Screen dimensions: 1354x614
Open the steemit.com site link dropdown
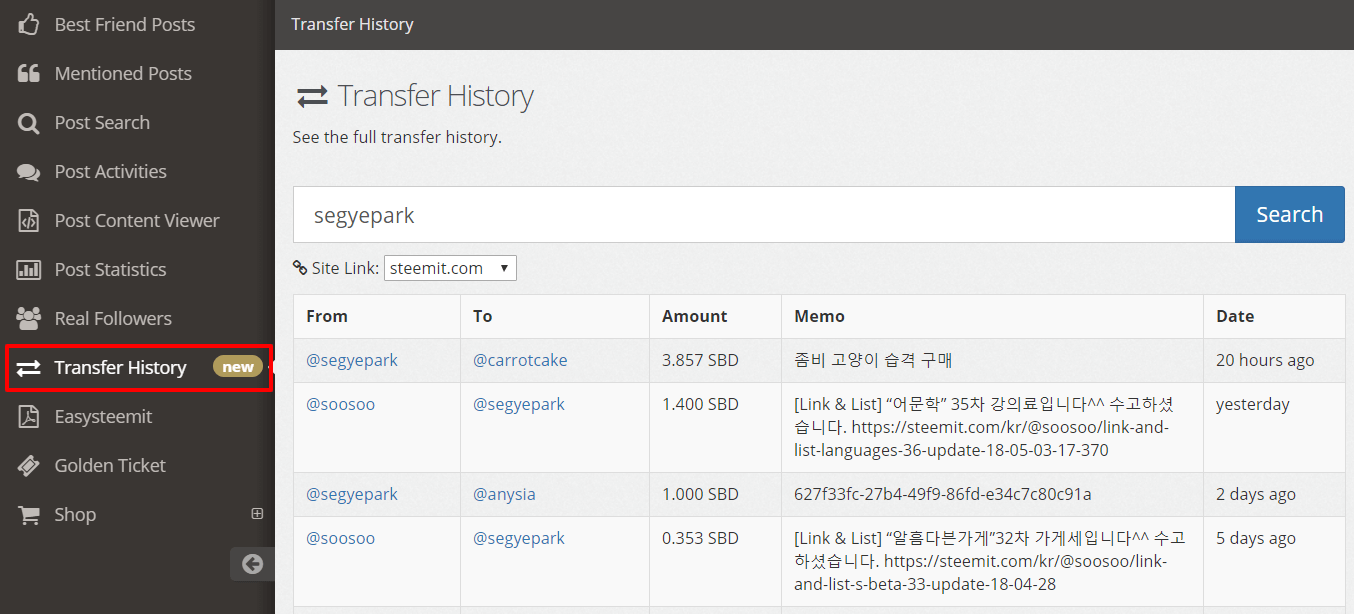click(x=450, y=268)
